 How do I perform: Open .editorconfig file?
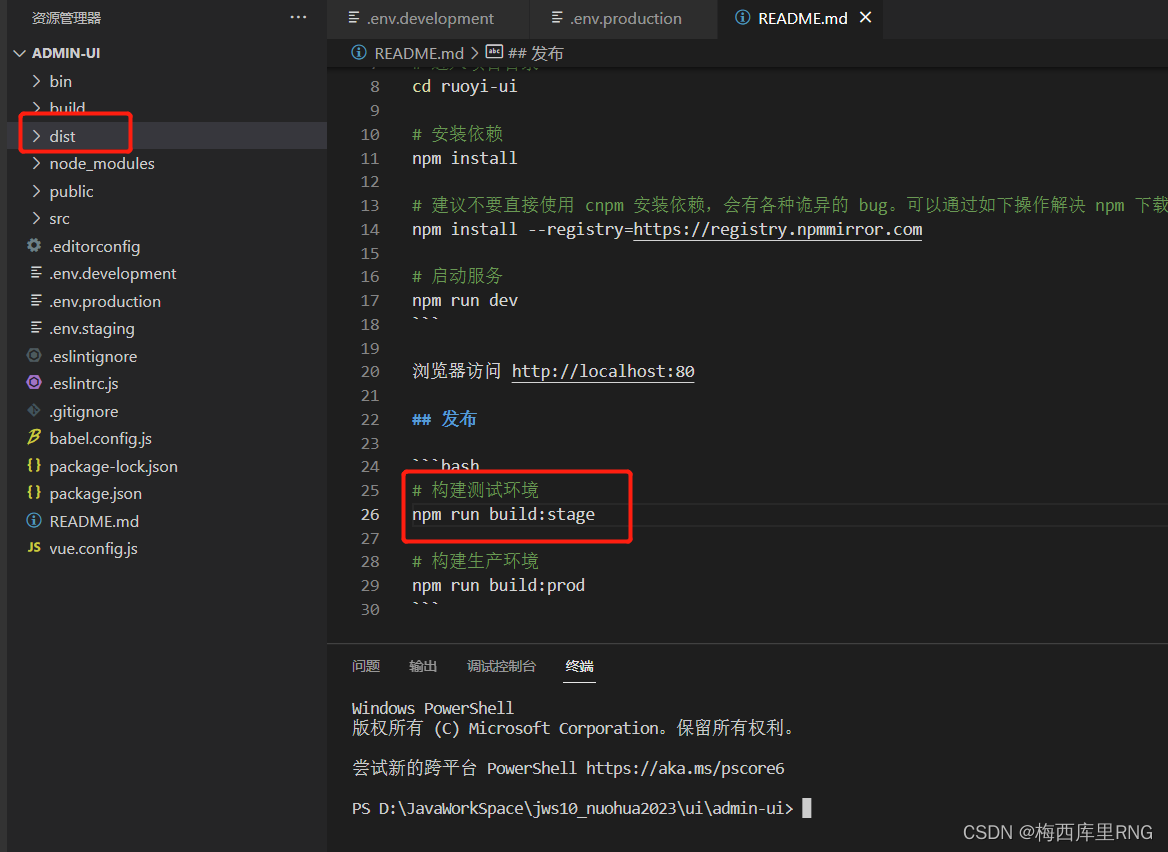[x=95, y=247]
